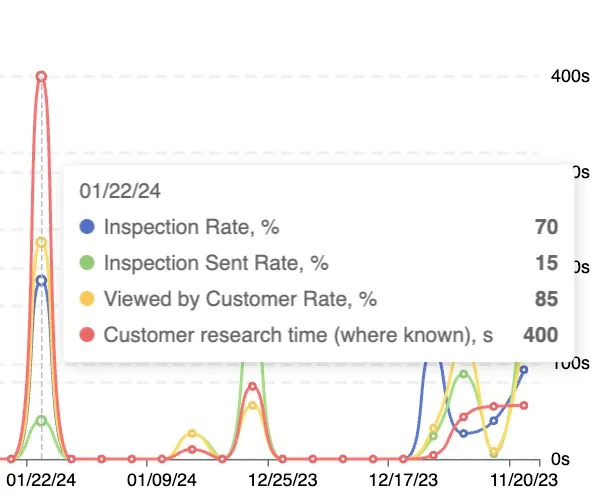
Task: Click rightmost red data point near 11/20/23
Action: pos(523,405)
